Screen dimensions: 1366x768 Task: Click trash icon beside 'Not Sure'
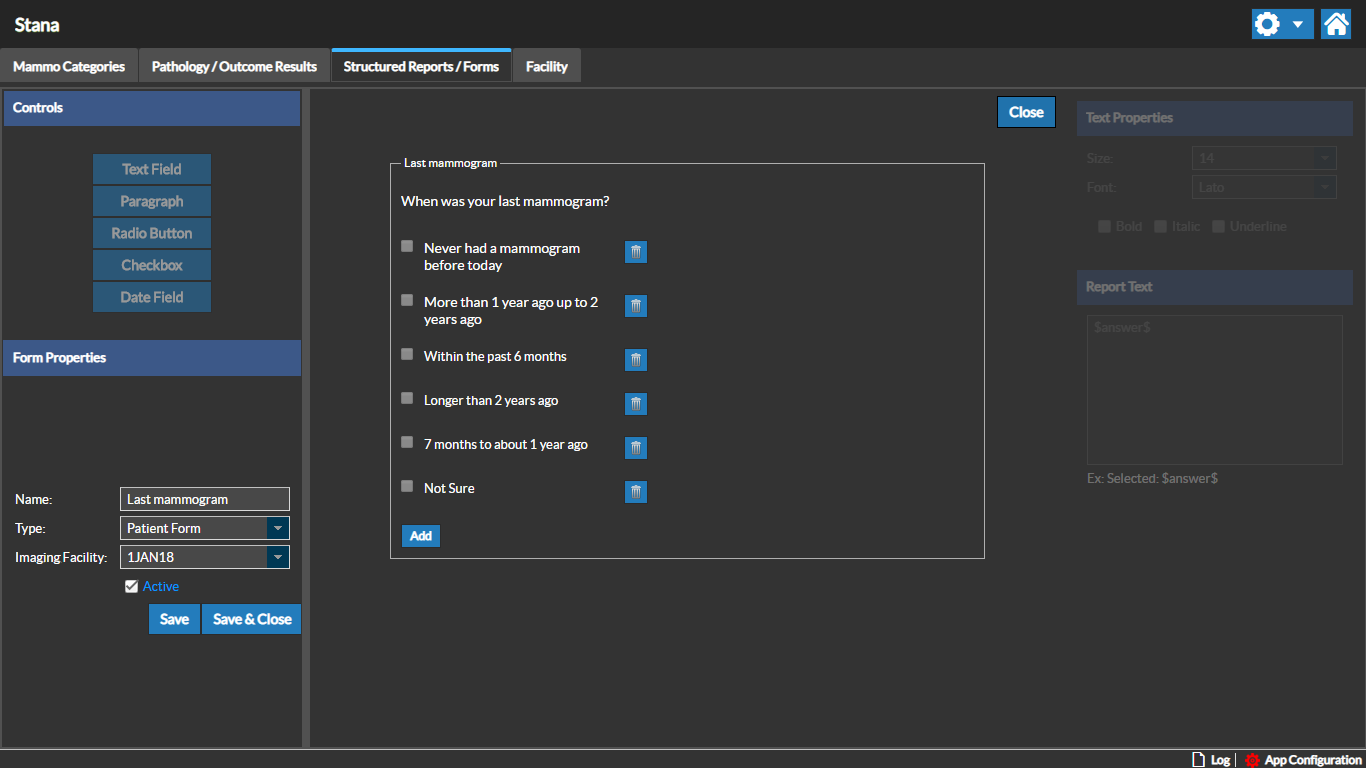pos(635,492)
